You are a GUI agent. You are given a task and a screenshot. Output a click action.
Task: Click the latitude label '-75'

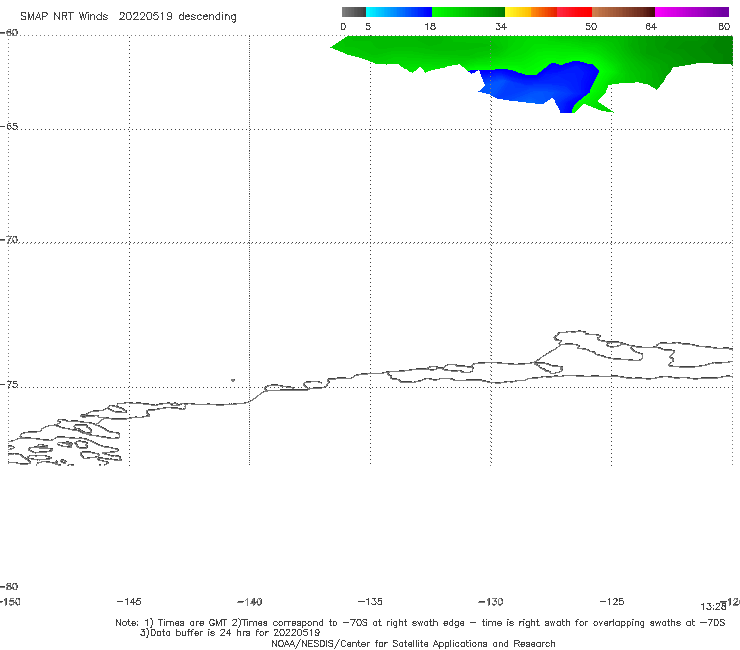(x=9, y=385)
